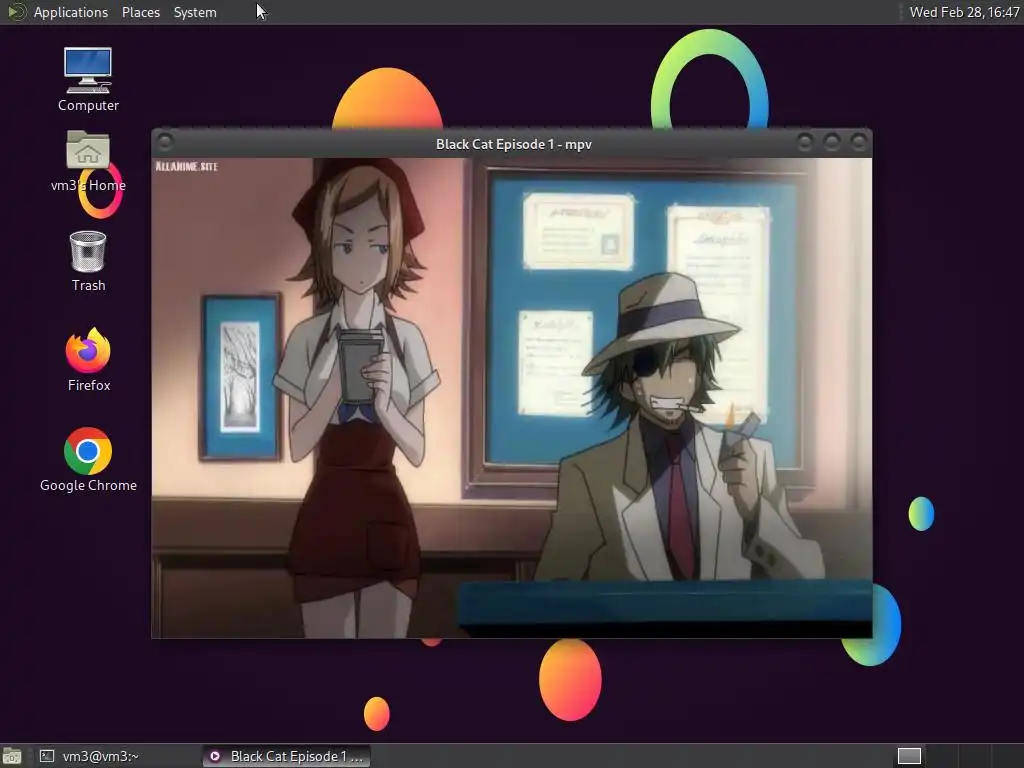
Task: Minimize the mpv window
Action: coord(805,142)
